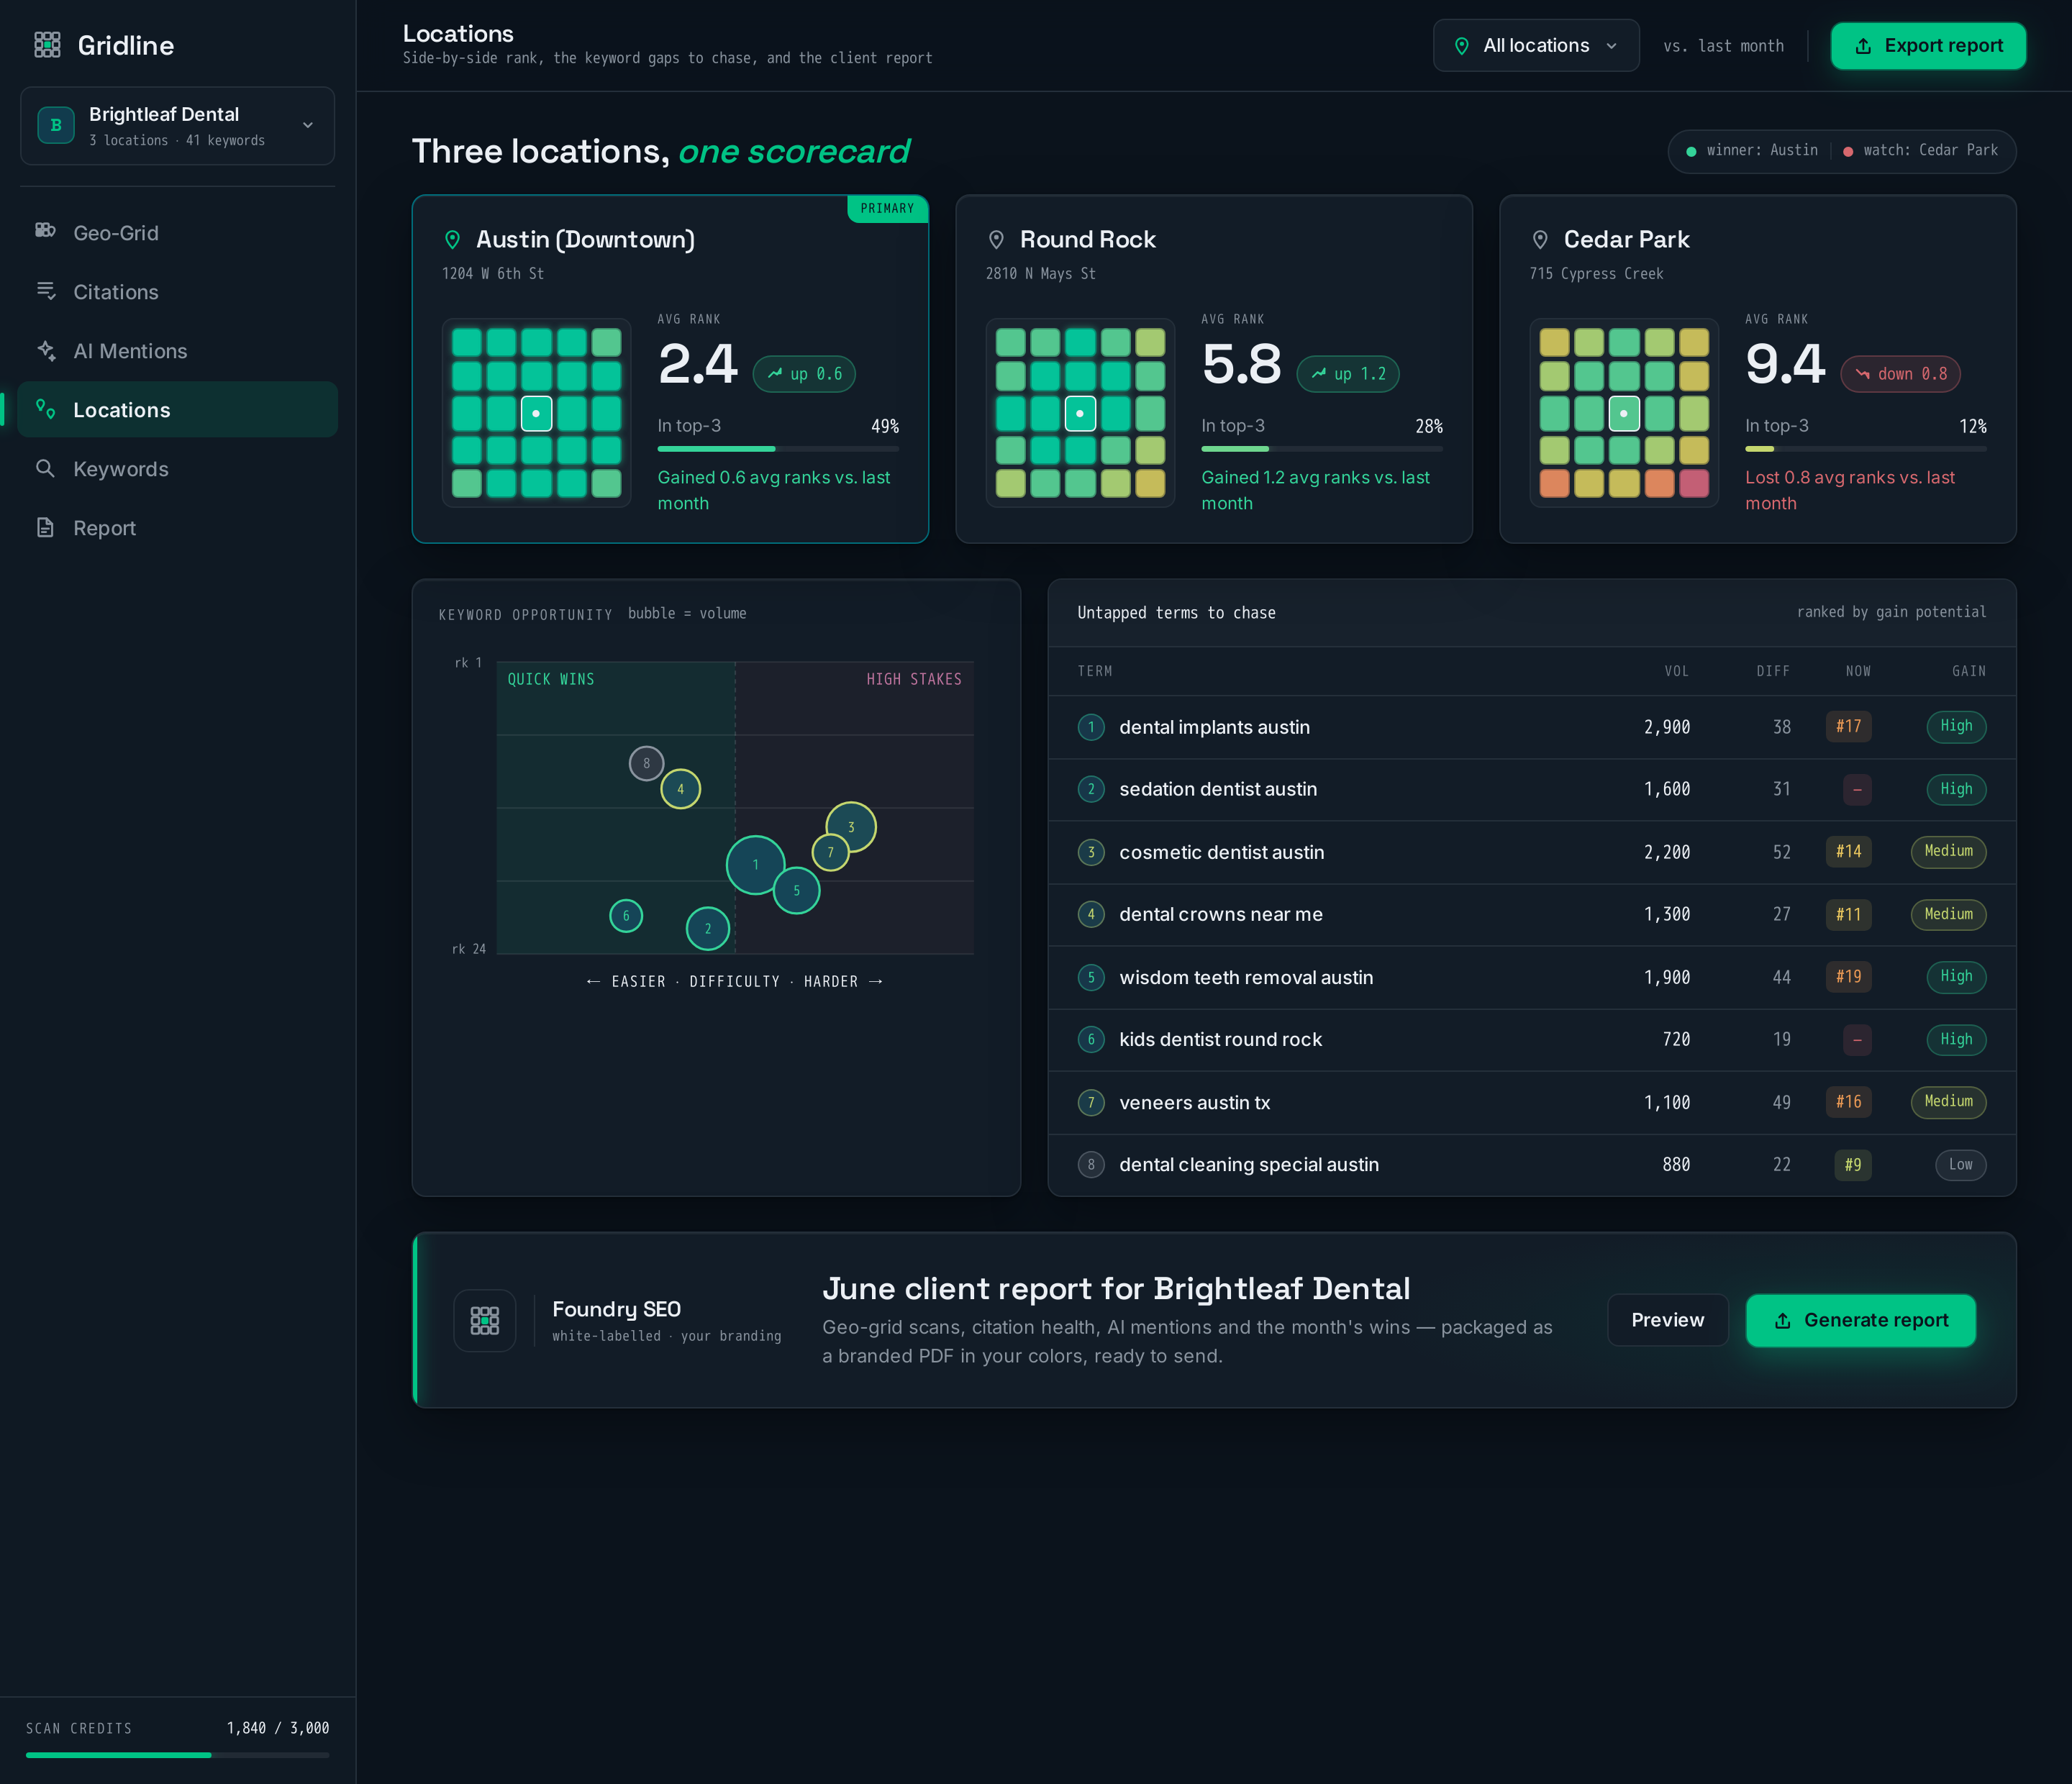Image resolution: width=2072 pixels, height=1784 pixels.
Task: Open the Report document icon
Action: 45,527
